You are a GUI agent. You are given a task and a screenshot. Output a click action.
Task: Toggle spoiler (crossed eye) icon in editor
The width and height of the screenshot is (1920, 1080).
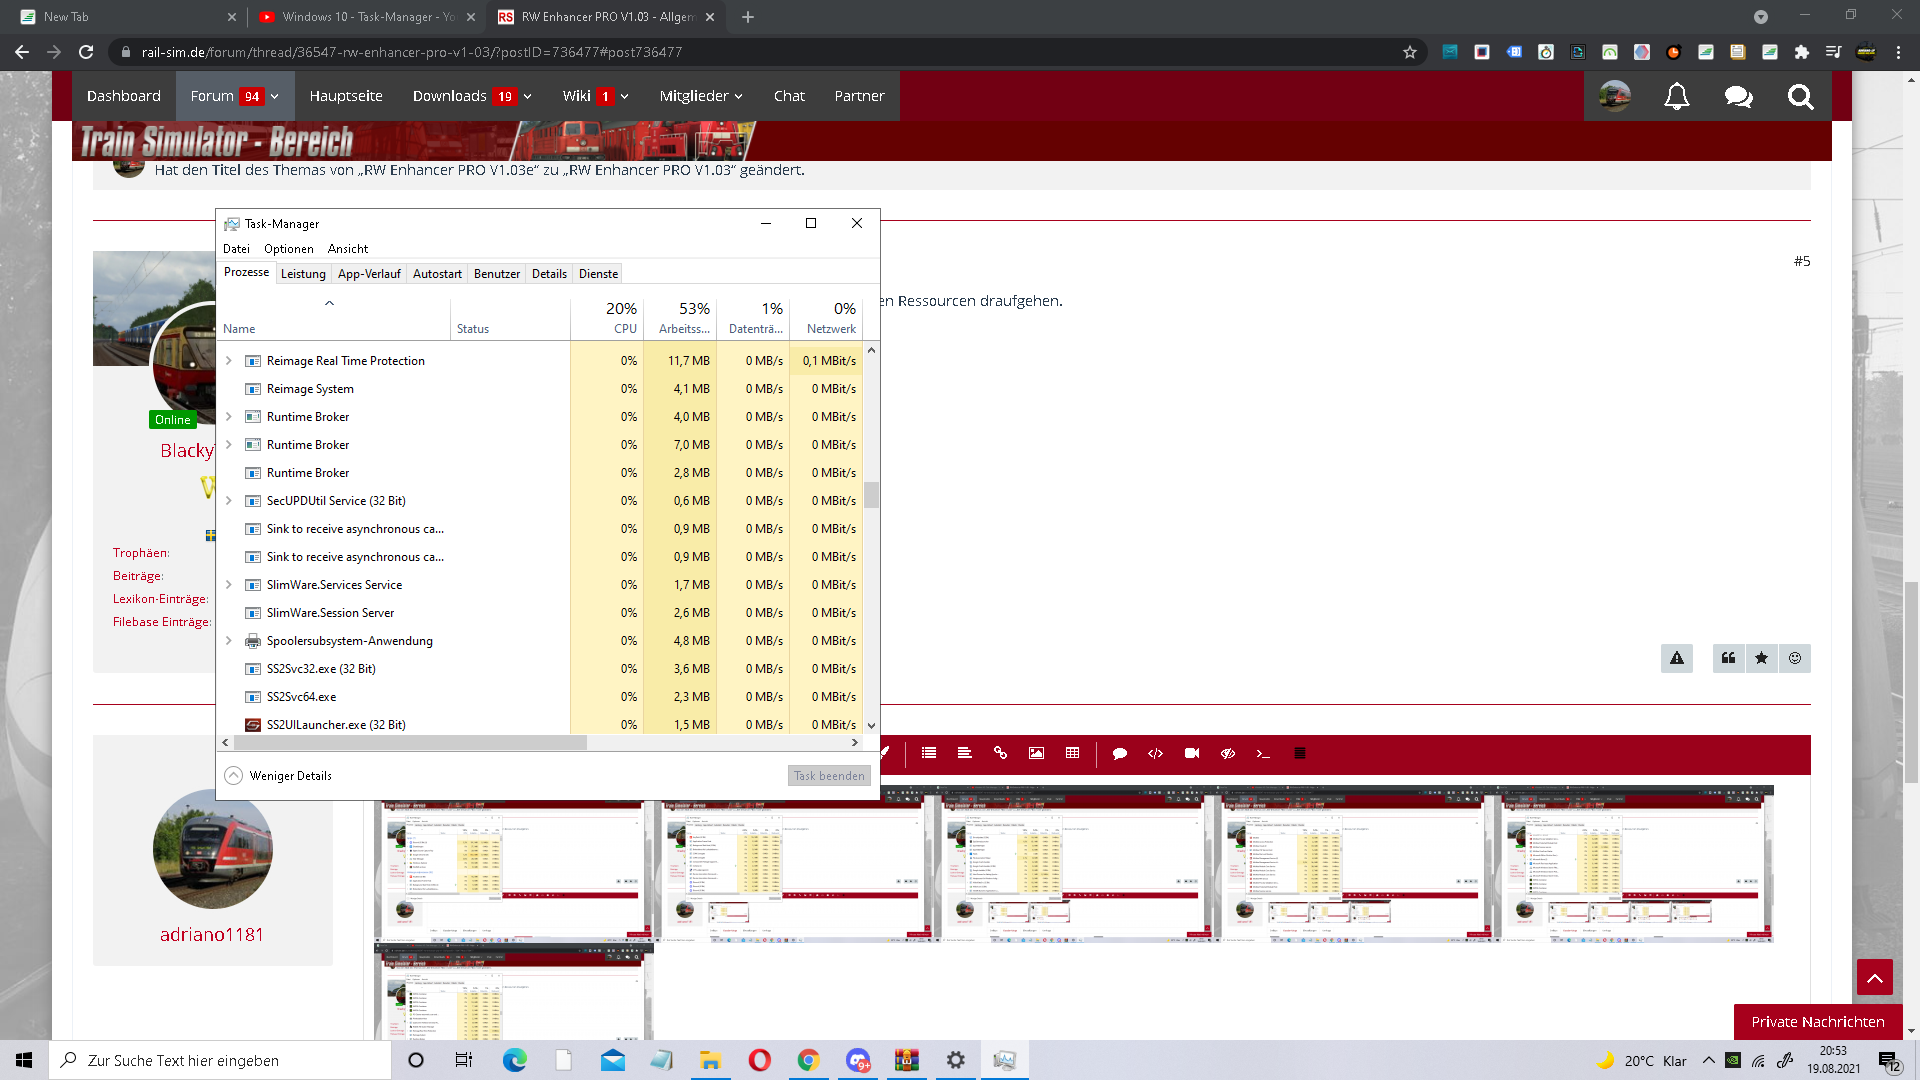tap(1228, 753)
